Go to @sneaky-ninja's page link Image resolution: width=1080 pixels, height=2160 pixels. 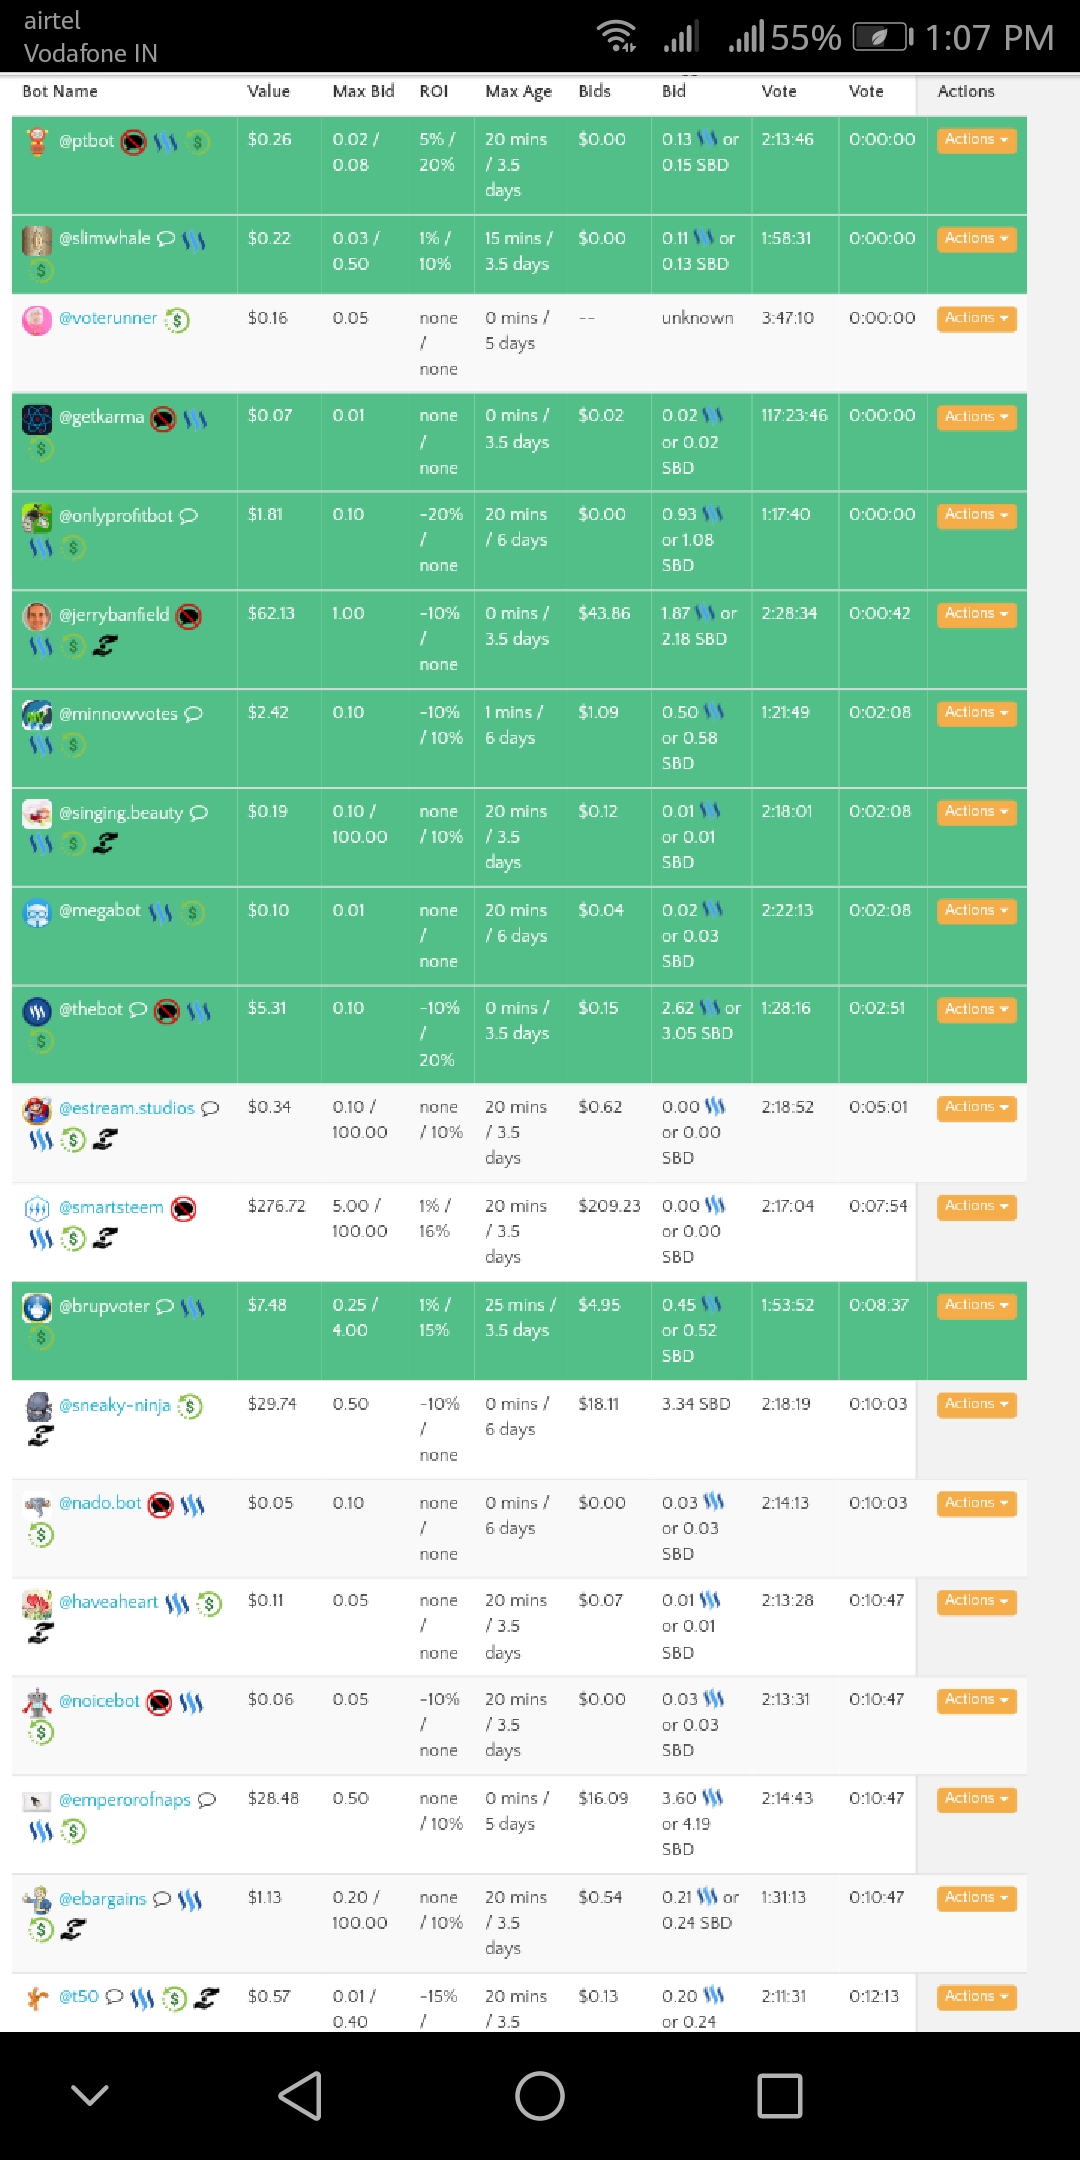[114, 1405]
